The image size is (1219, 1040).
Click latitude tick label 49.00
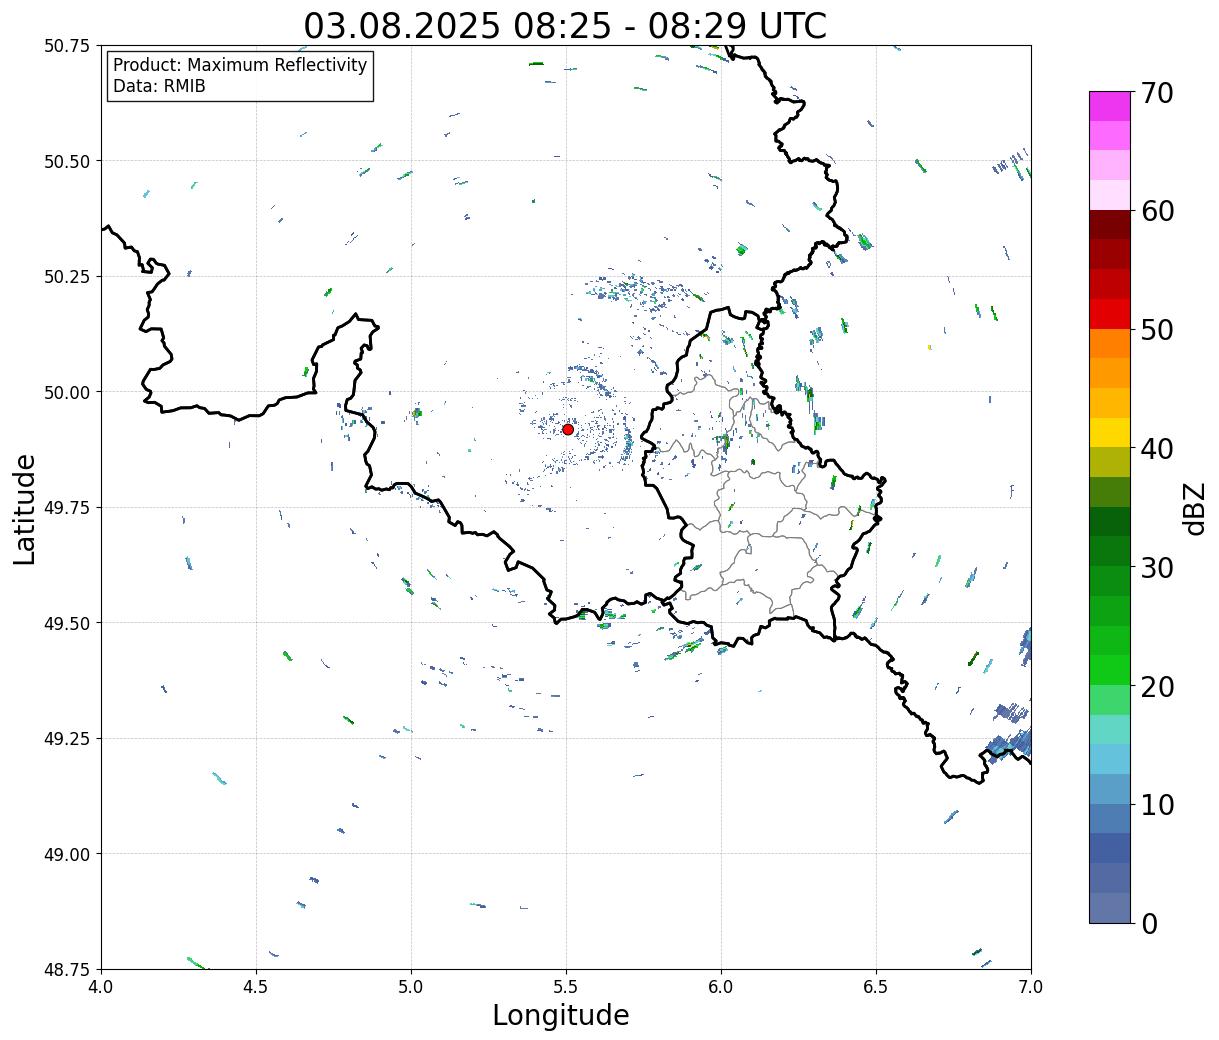click(66, 854)
